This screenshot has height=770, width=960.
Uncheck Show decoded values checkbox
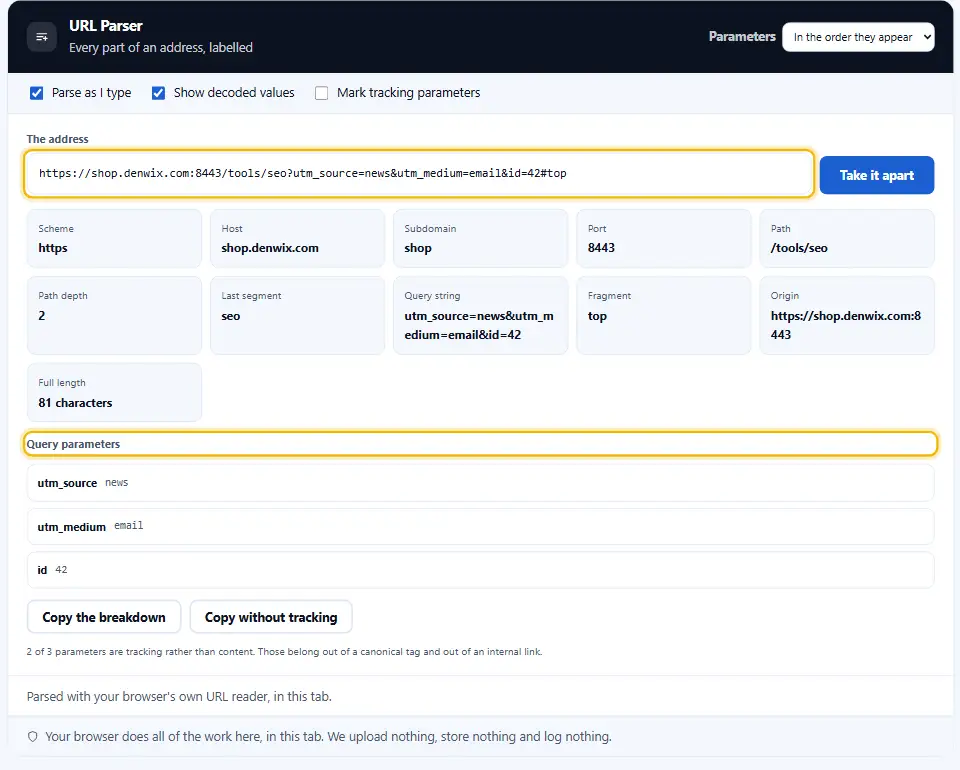click(x=159, y=93)
